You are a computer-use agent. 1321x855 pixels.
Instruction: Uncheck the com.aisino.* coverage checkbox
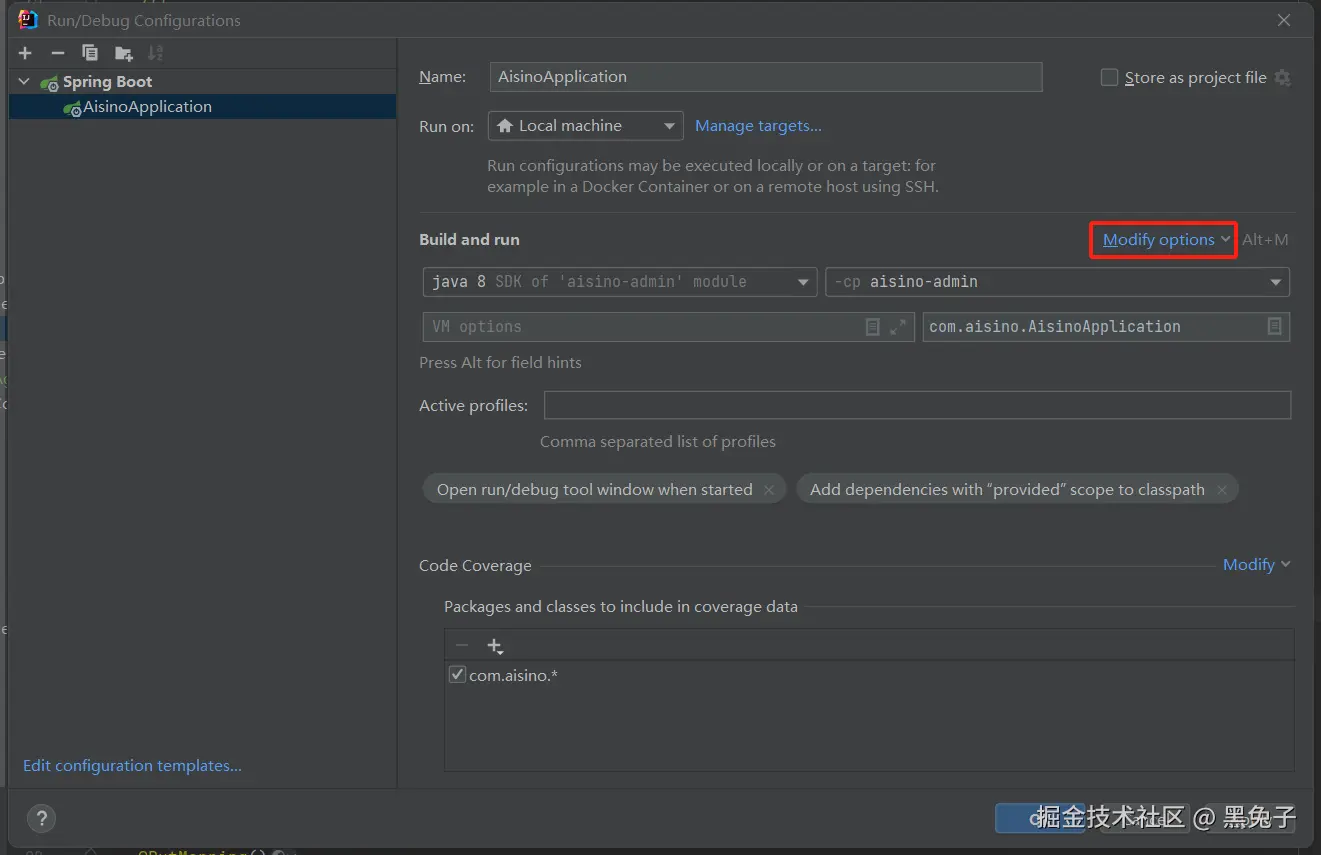[x=457, y=675]
